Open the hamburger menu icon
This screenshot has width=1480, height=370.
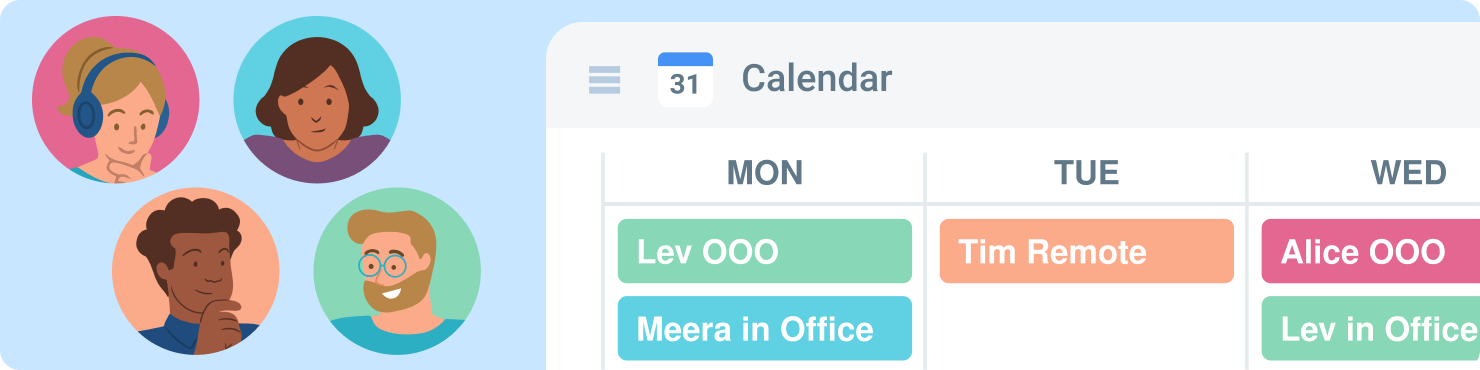coord(604,80)
